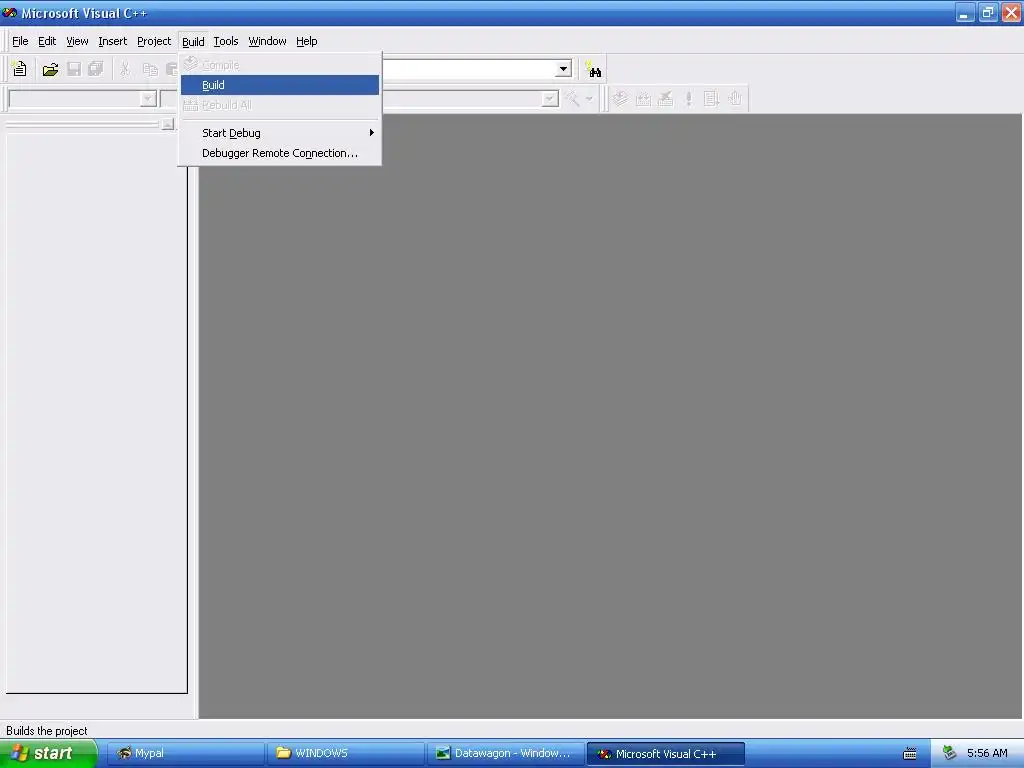This screenshot has width=1024, height=768.
Task: Click the Copy toolbar icon
Action: click(x=150, y=69)
